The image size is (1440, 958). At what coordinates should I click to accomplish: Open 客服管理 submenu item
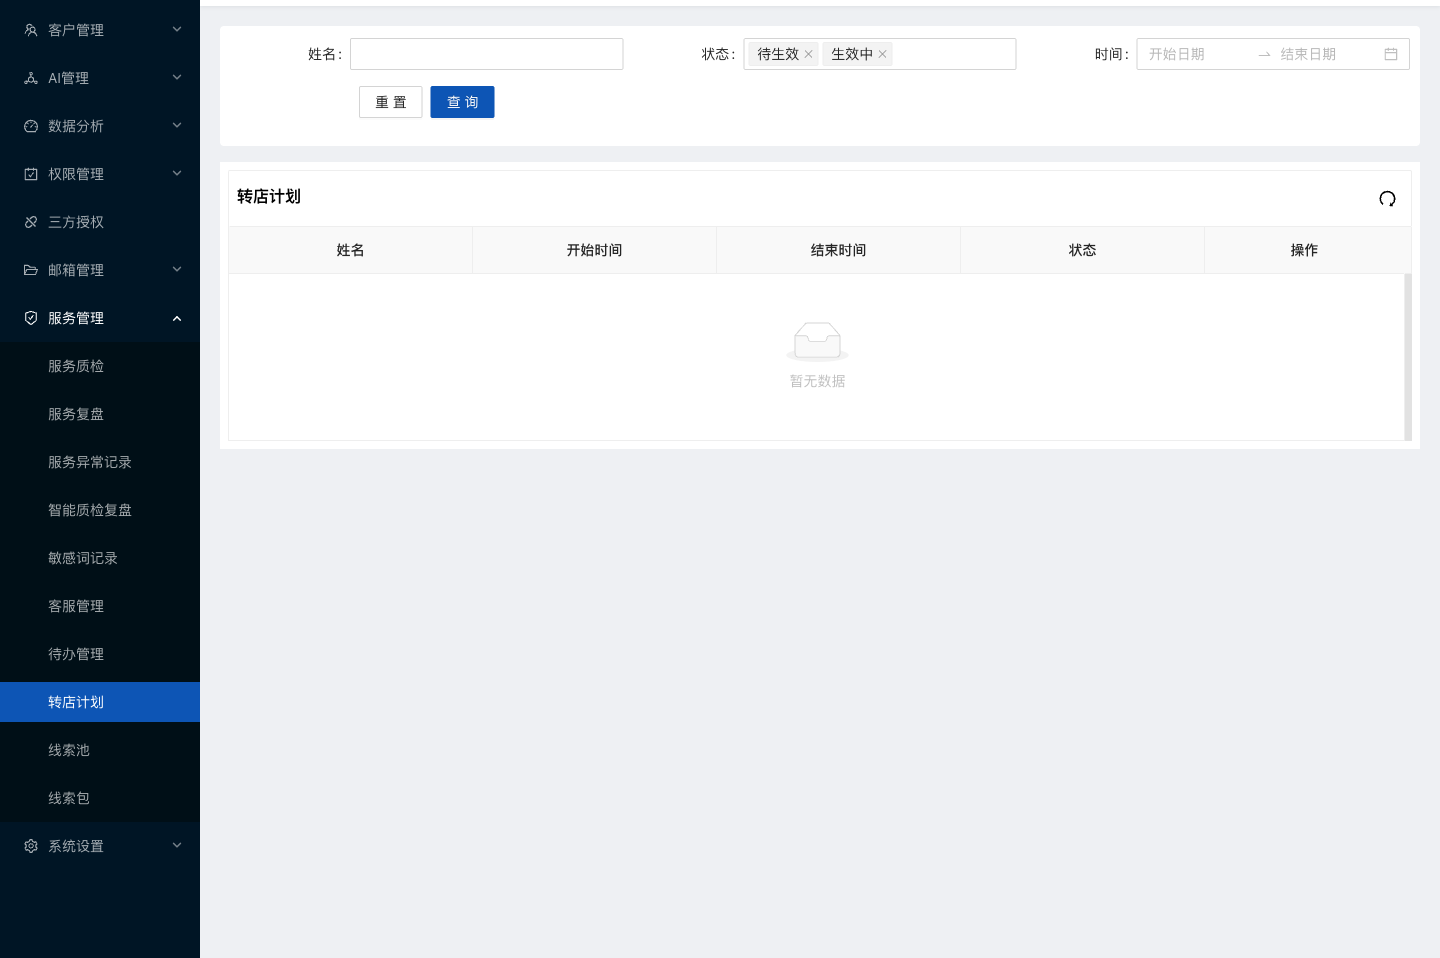[100, 606]
